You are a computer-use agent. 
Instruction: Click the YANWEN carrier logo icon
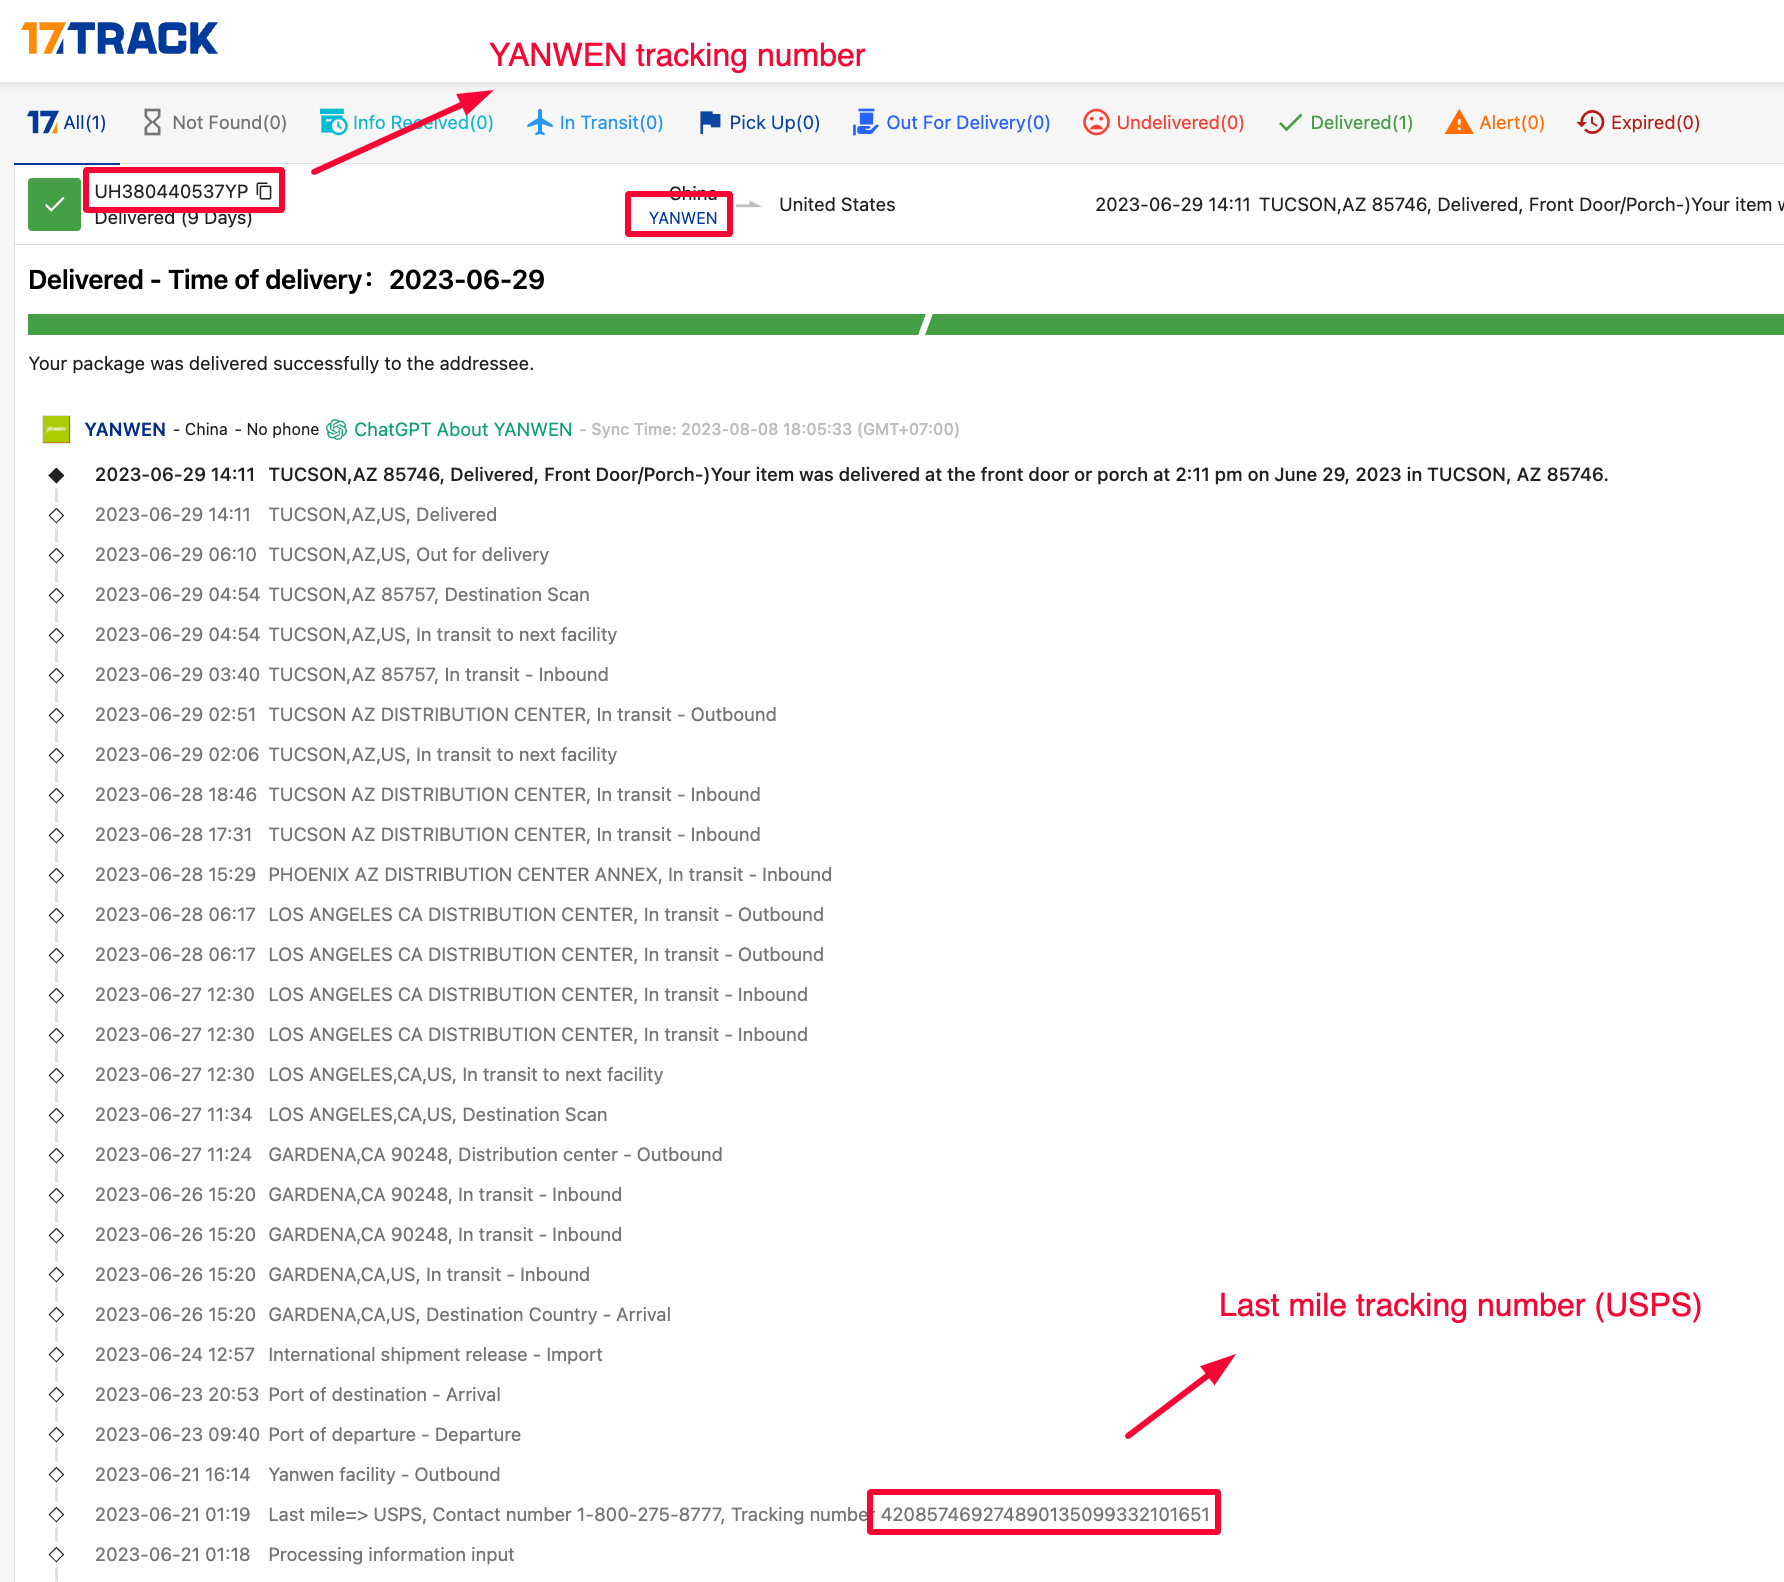[56, 429]
